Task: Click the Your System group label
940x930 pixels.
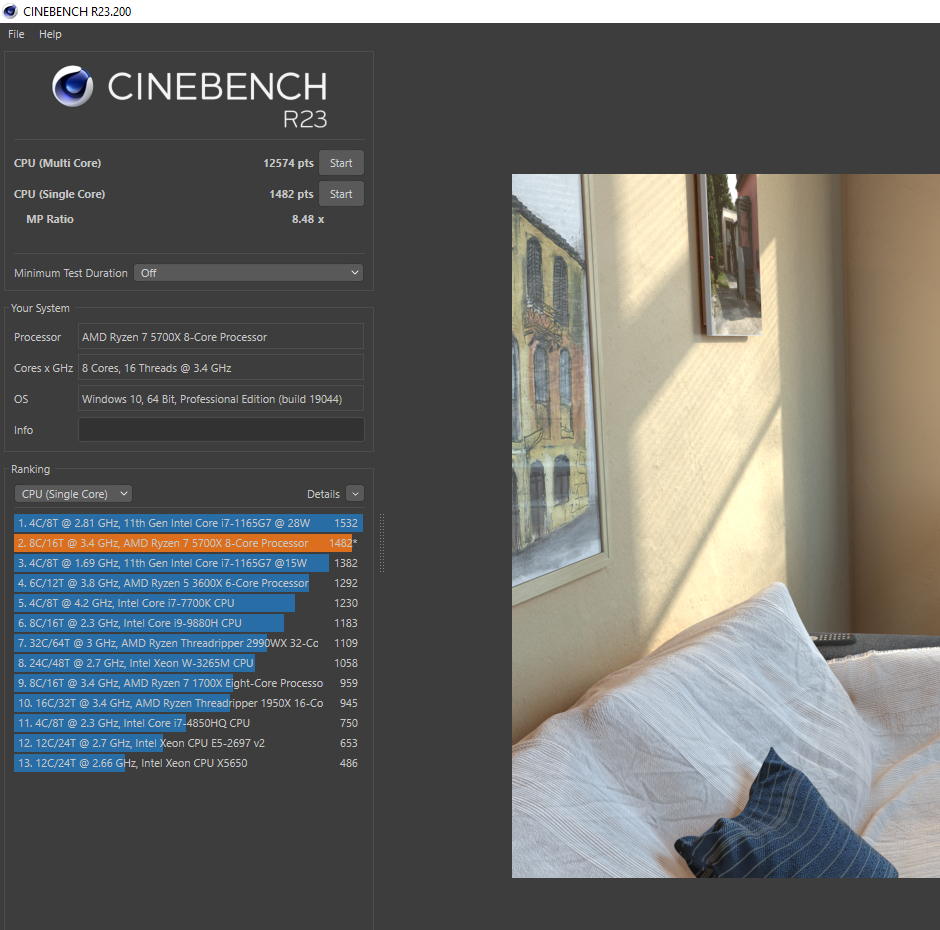Action: point(40,308)
